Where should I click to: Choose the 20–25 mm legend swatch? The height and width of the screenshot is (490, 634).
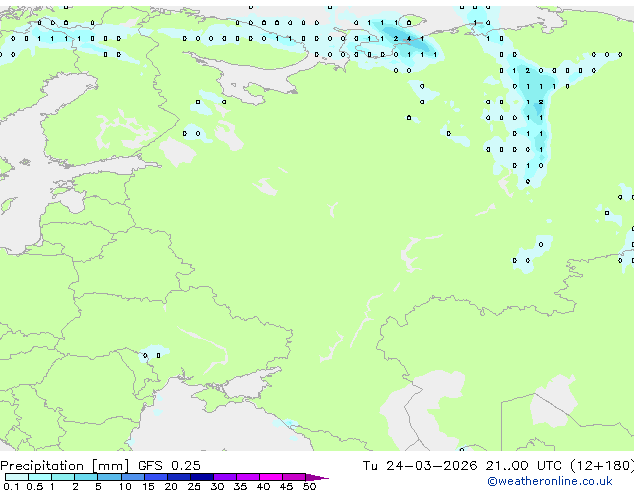coord(179,477)
